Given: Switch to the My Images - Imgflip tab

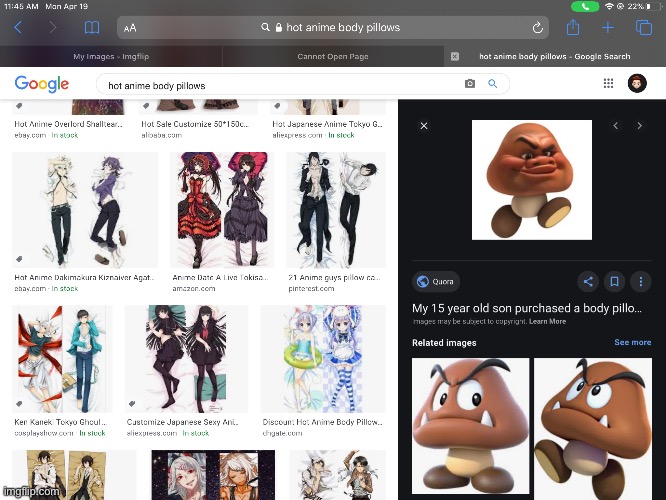Looking at the screenshot, I should click(x=111, y=56).
